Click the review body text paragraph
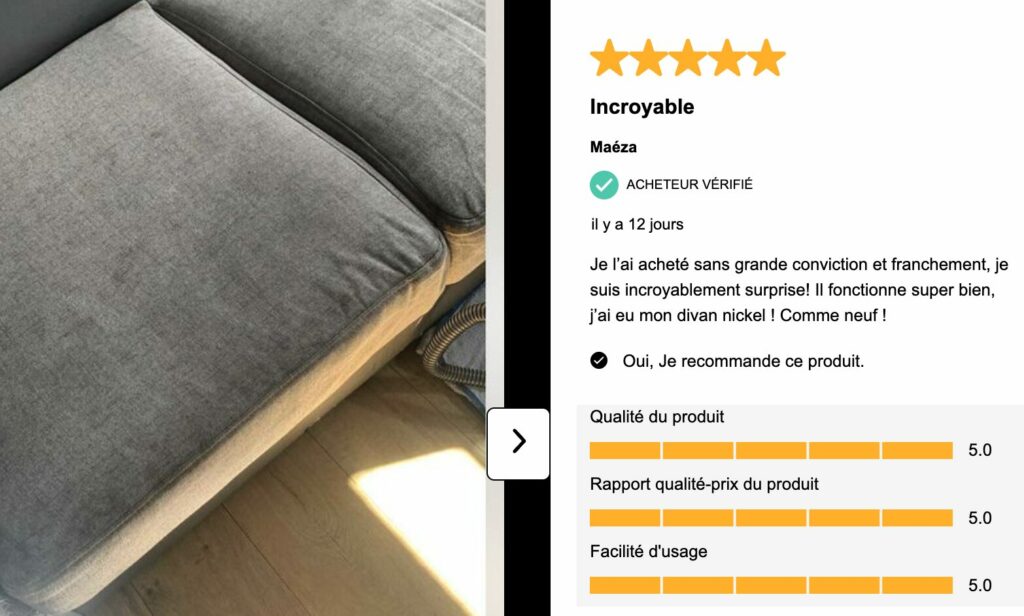Screen dimensions: 1024x616 [799, 290]
